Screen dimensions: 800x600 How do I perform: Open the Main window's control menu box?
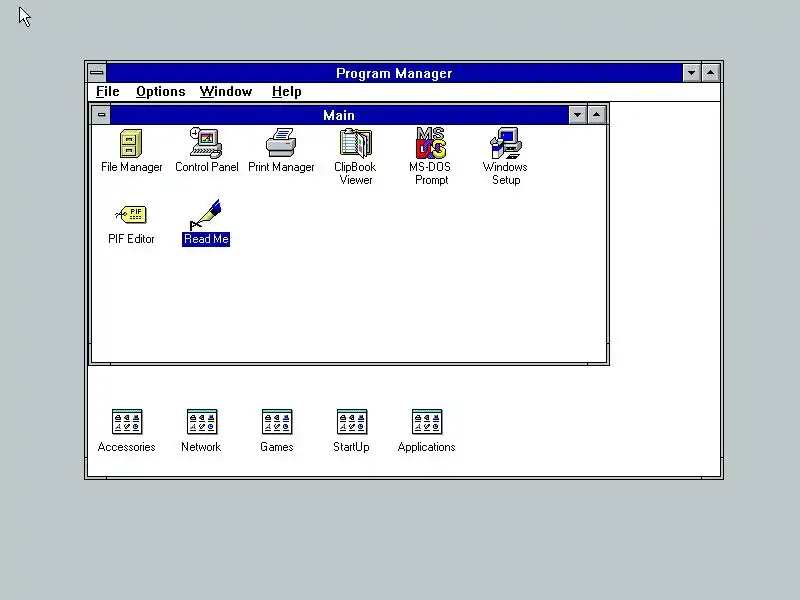(x=101, y=115)
